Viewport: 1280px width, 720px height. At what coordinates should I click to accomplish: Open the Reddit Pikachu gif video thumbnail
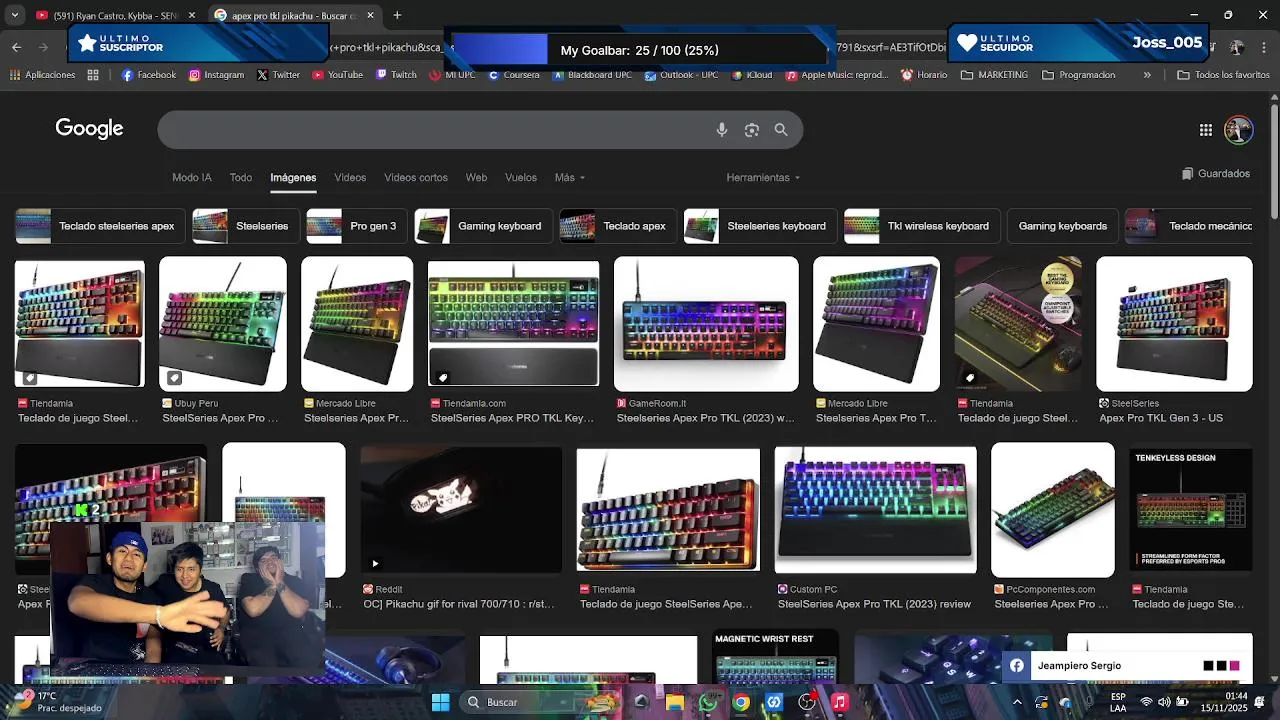(x=461, y=509)
